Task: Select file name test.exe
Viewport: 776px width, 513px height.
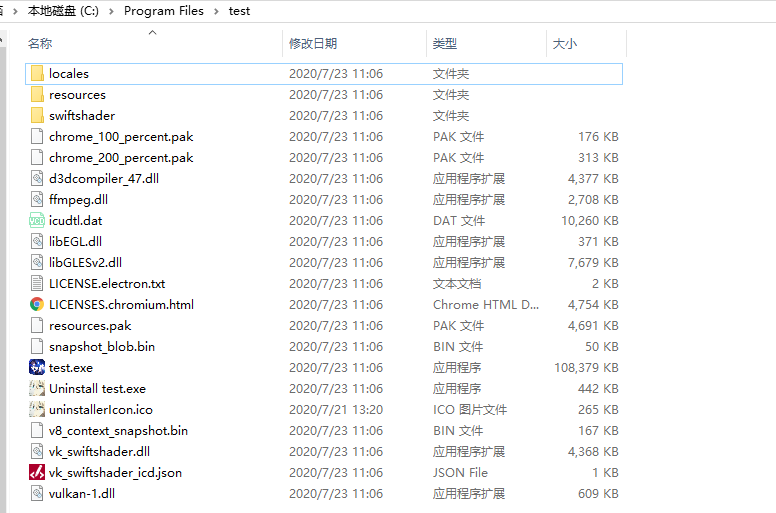Action: click(71, 368)
